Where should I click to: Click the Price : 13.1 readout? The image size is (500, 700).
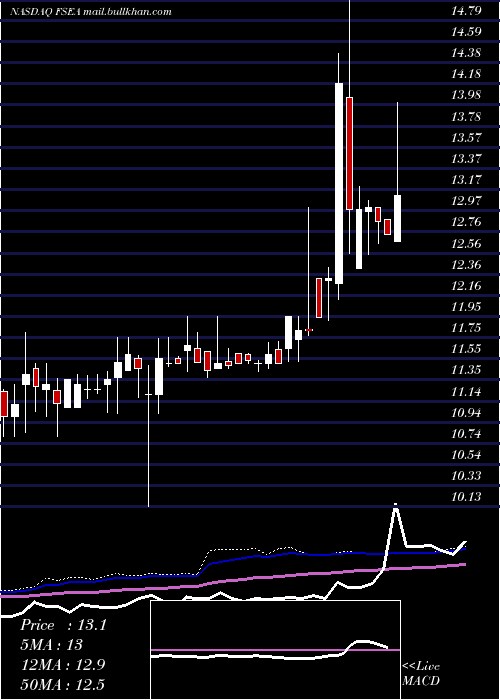click(63, 625)
